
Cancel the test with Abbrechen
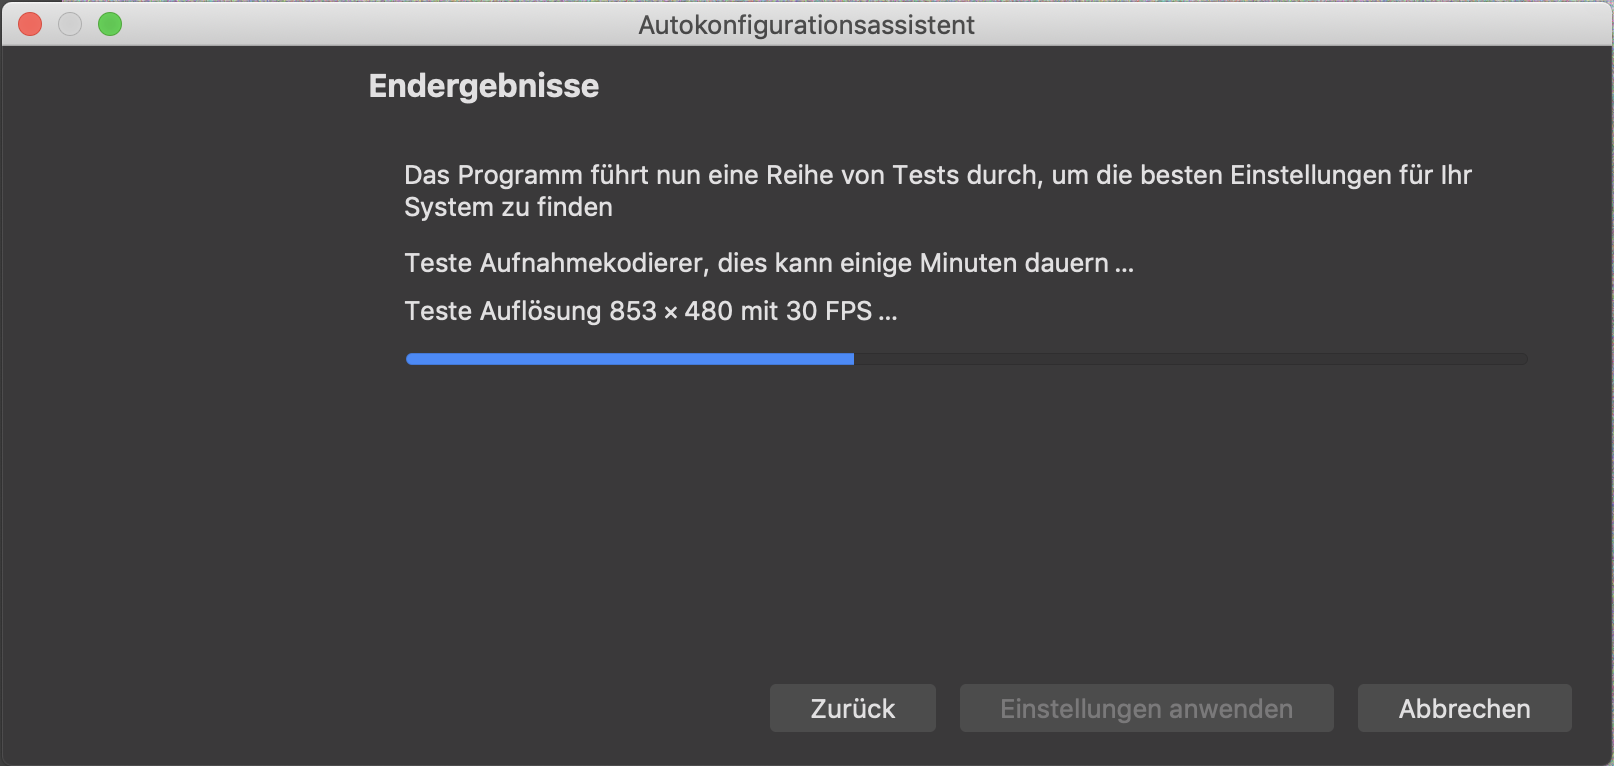click(1464, 708)
